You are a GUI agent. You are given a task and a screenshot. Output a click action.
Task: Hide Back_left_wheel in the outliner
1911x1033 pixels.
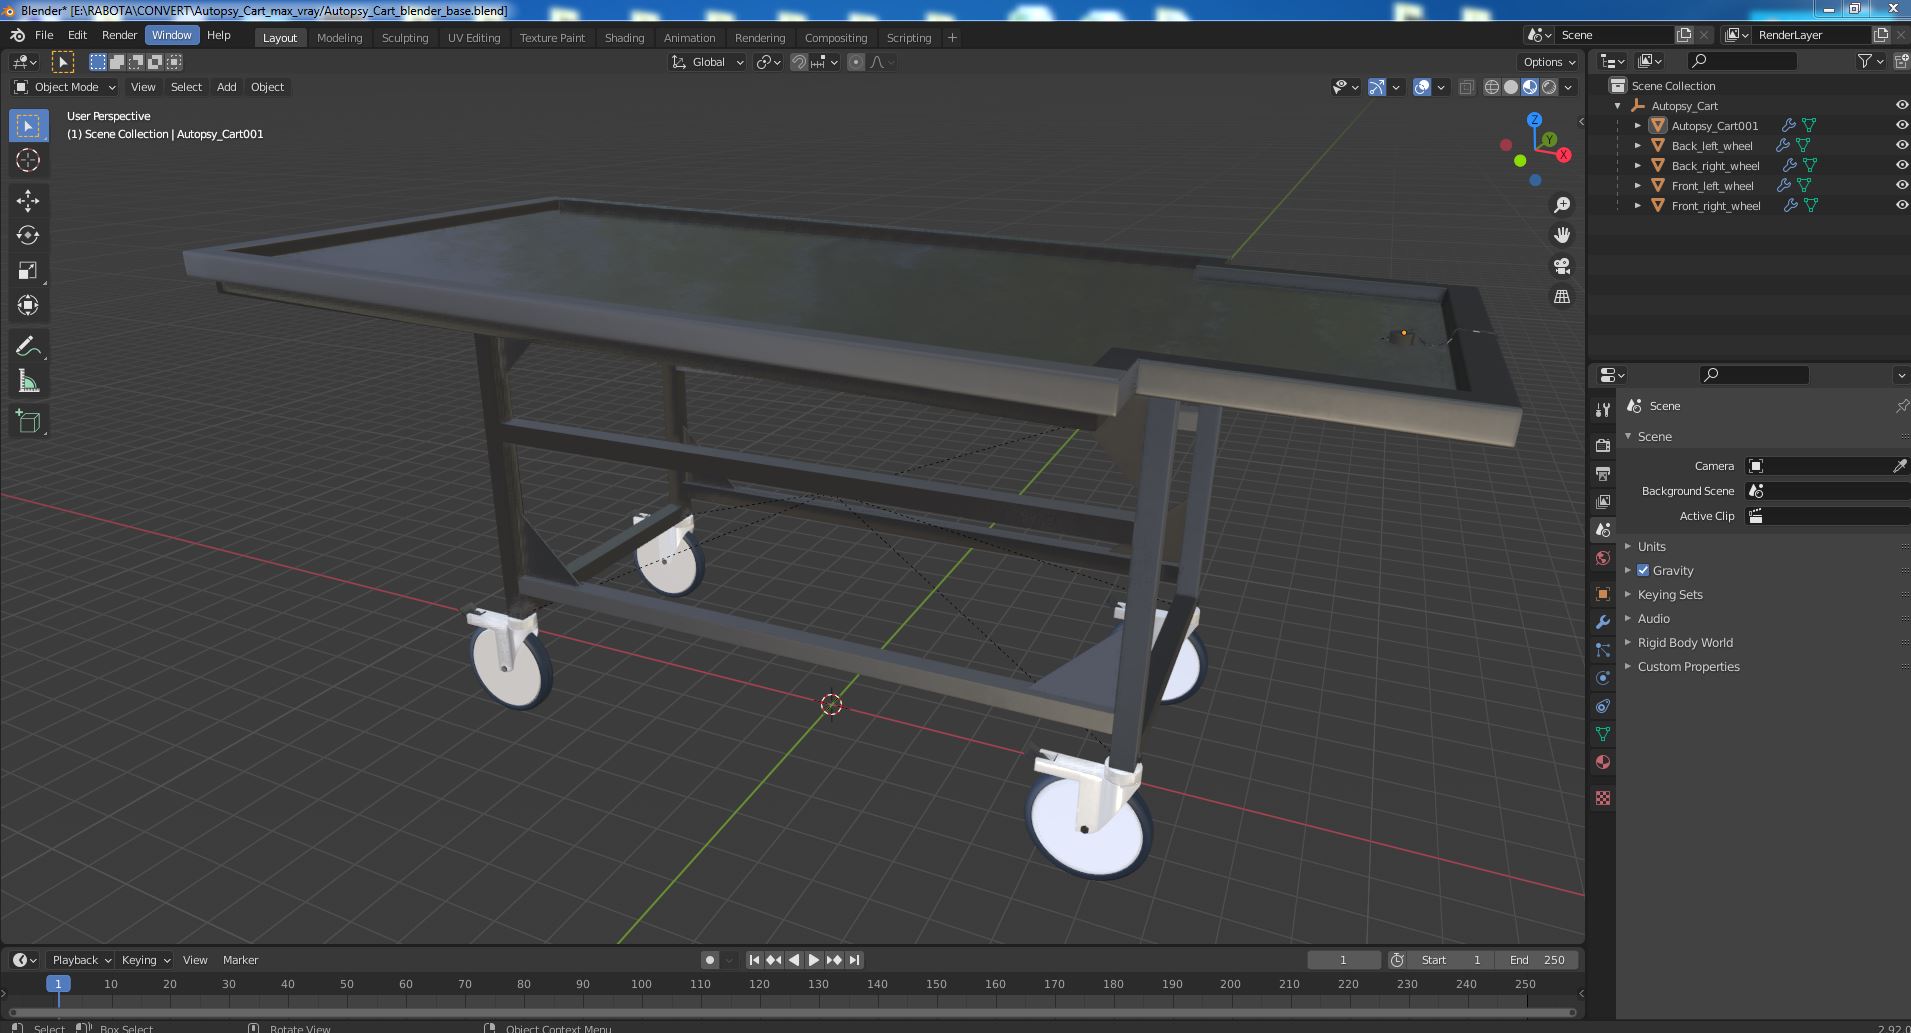[1901, 145]
